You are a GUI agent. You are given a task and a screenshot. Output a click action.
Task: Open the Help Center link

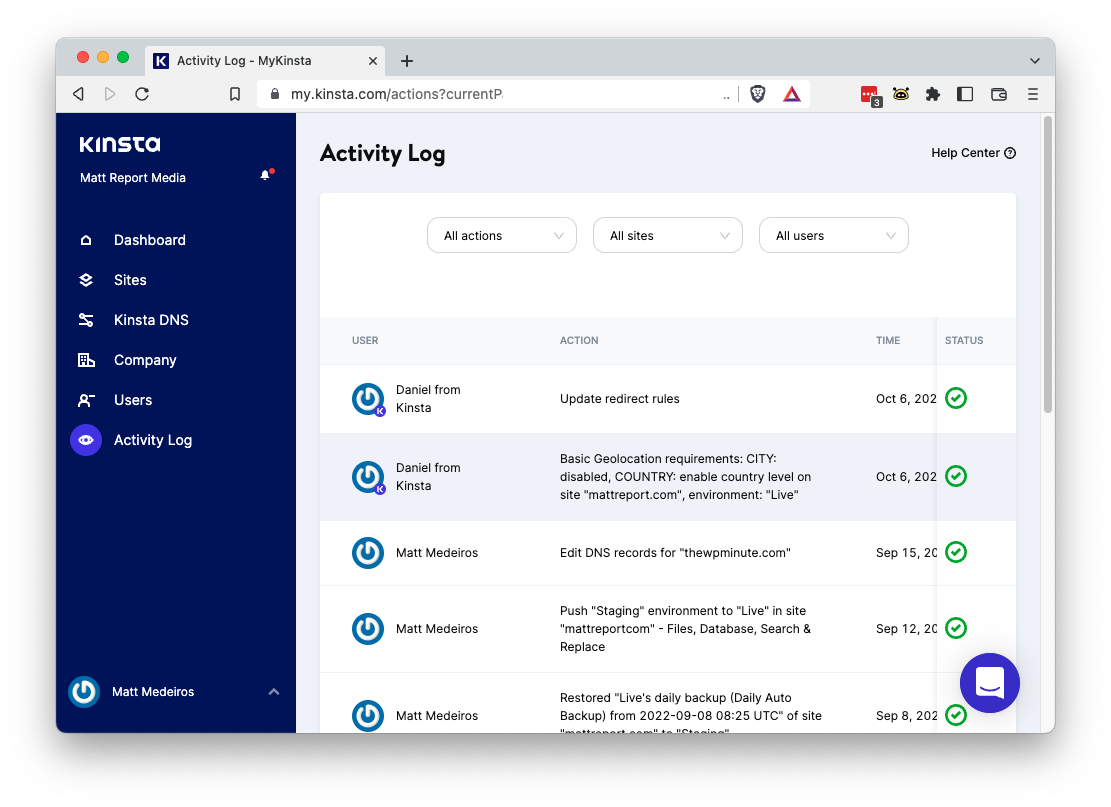tap(973, 153)
